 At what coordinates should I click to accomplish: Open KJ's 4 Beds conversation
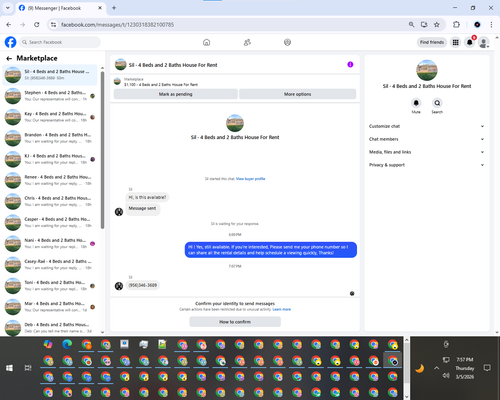[50, 159]
